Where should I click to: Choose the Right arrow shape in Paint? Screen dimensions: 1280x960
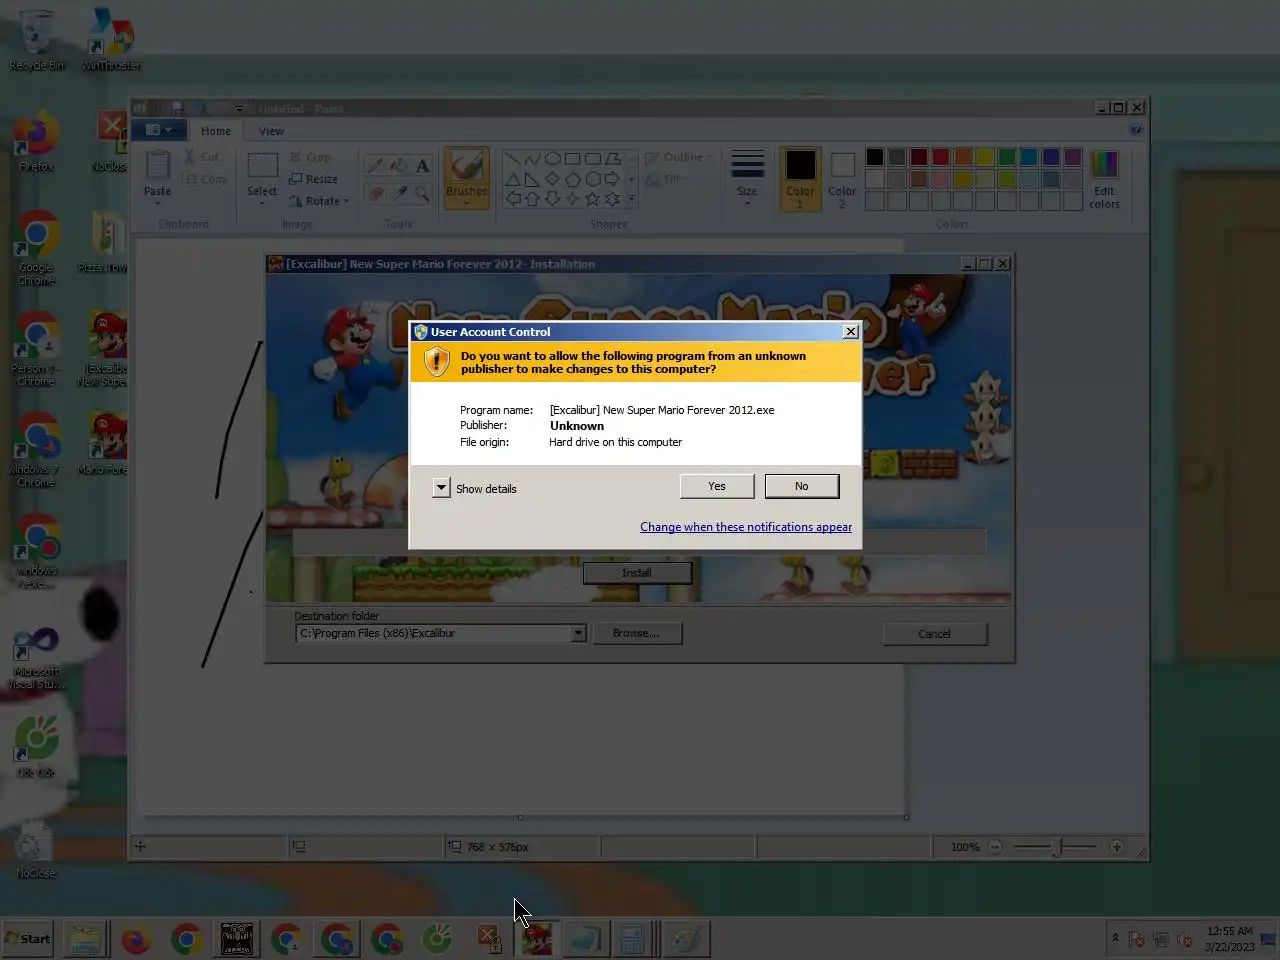point(612,179)
